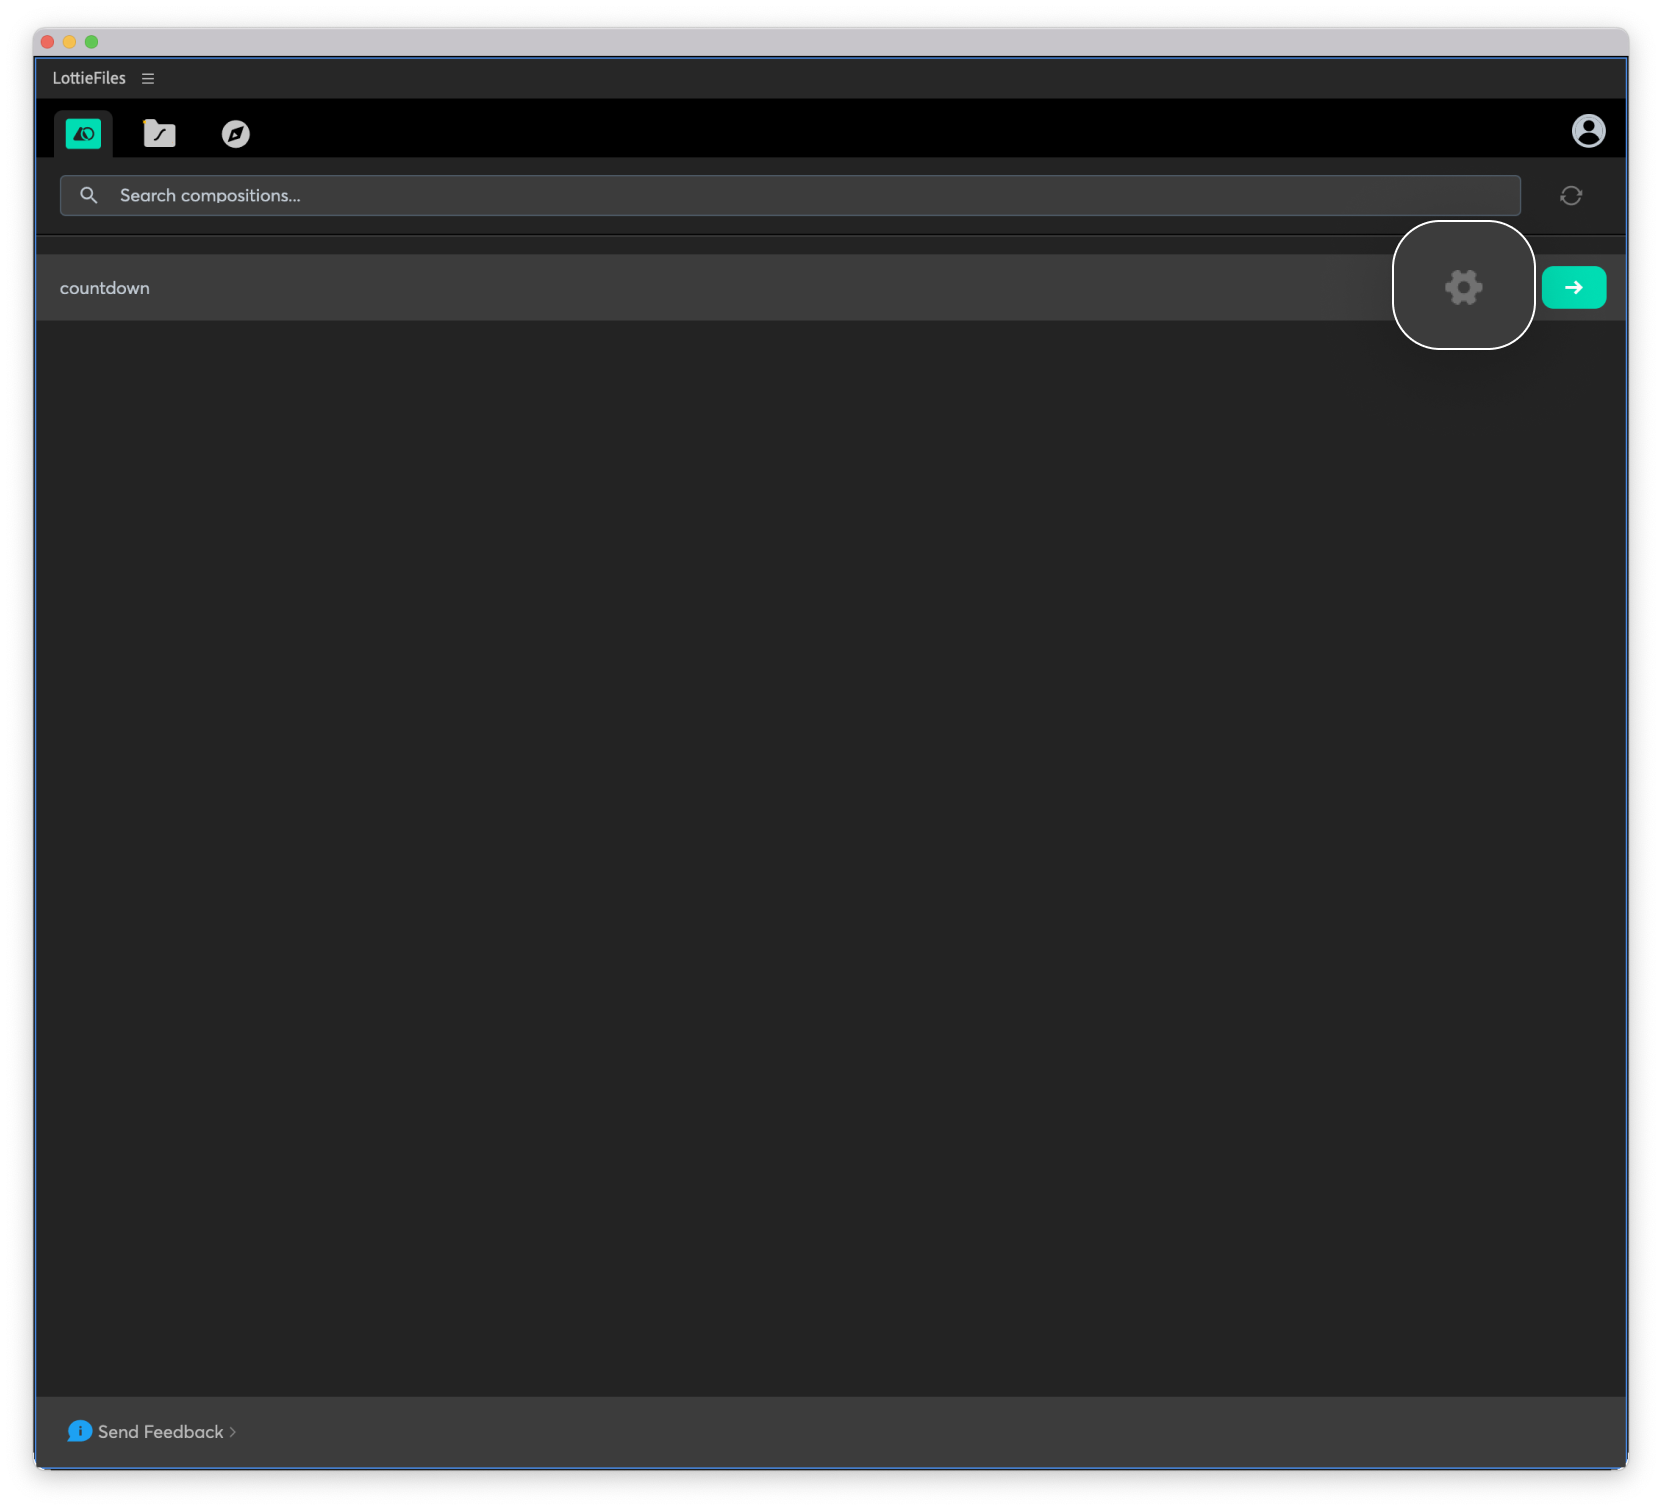The image size is (1662, 1510).
Task: Open countdown composition gear settings
Action: [x=1463, y=287]
